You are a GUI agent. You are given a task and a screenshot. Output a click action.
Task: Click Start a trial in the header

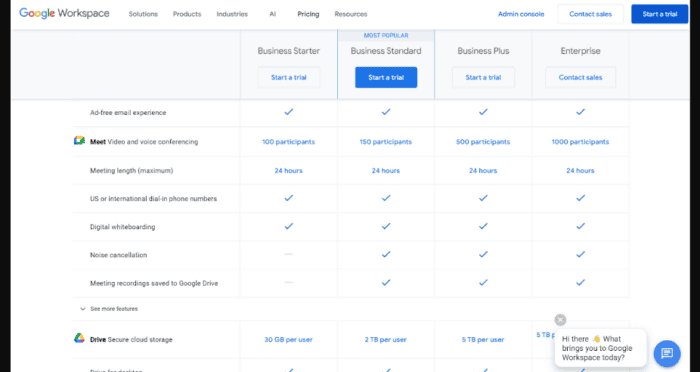(660, 14)
